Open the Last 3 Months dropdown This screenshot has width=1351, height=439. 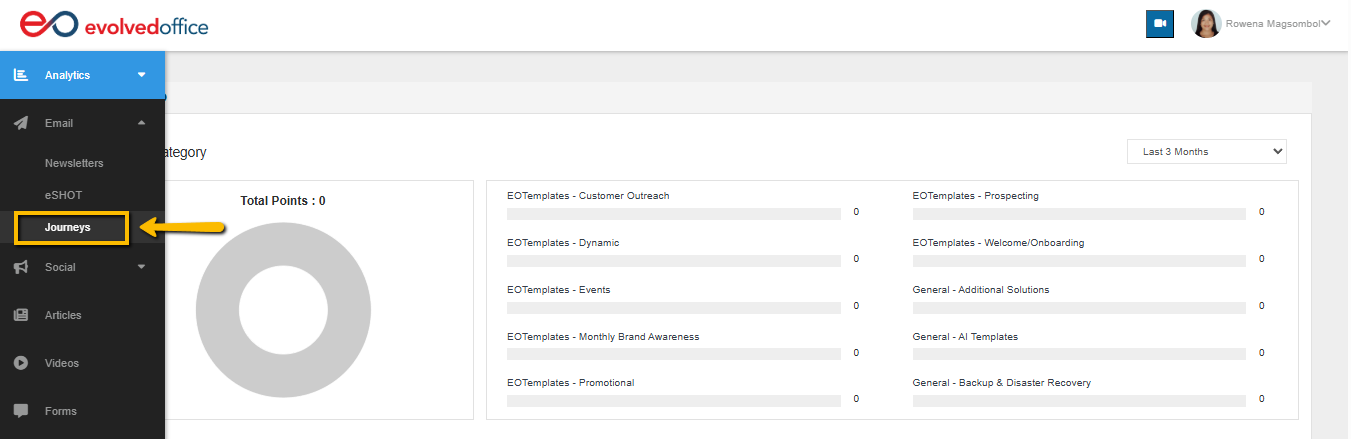pyautogui.click(x=1206, y=152)
